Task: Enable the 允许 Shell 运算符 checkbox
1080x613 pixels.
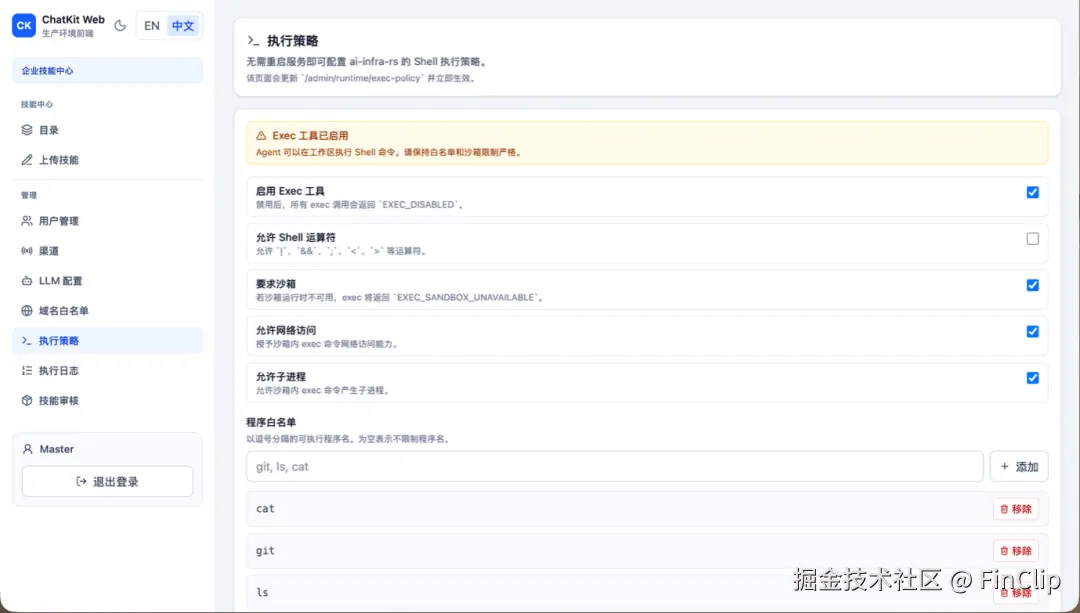Action: 1033,238
